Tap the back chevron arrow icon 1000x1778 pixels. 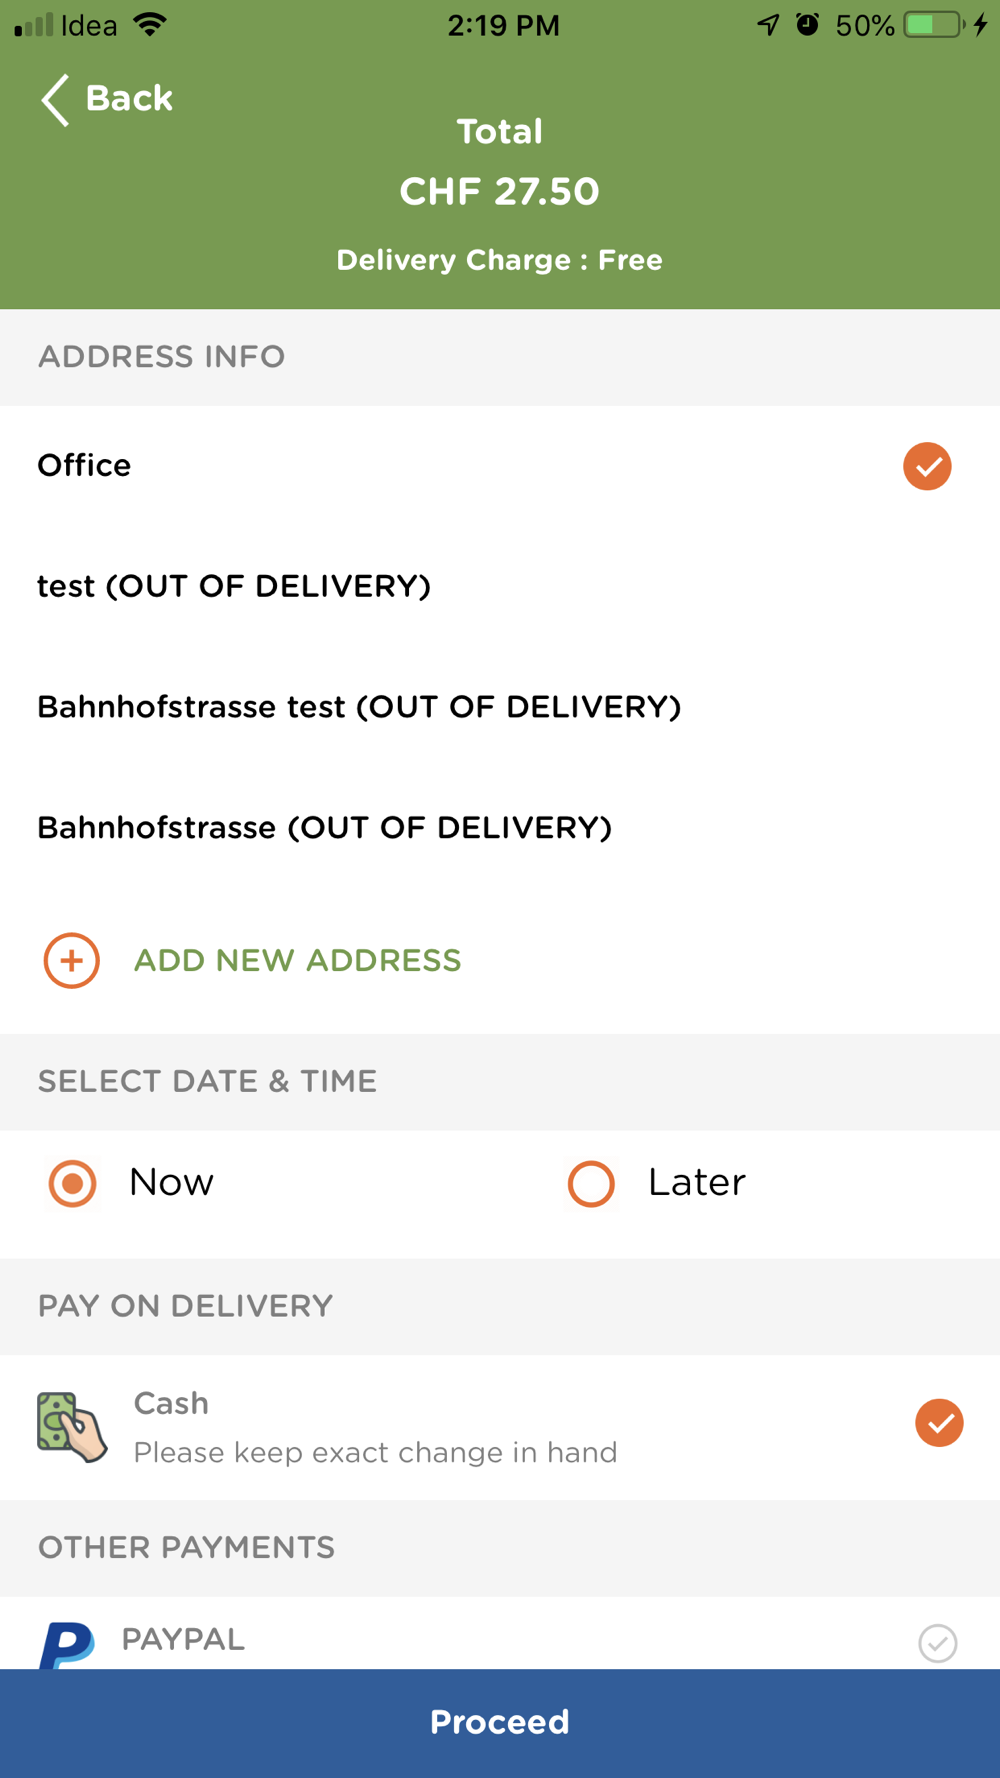pyautogui.click(x=55, y=100)
